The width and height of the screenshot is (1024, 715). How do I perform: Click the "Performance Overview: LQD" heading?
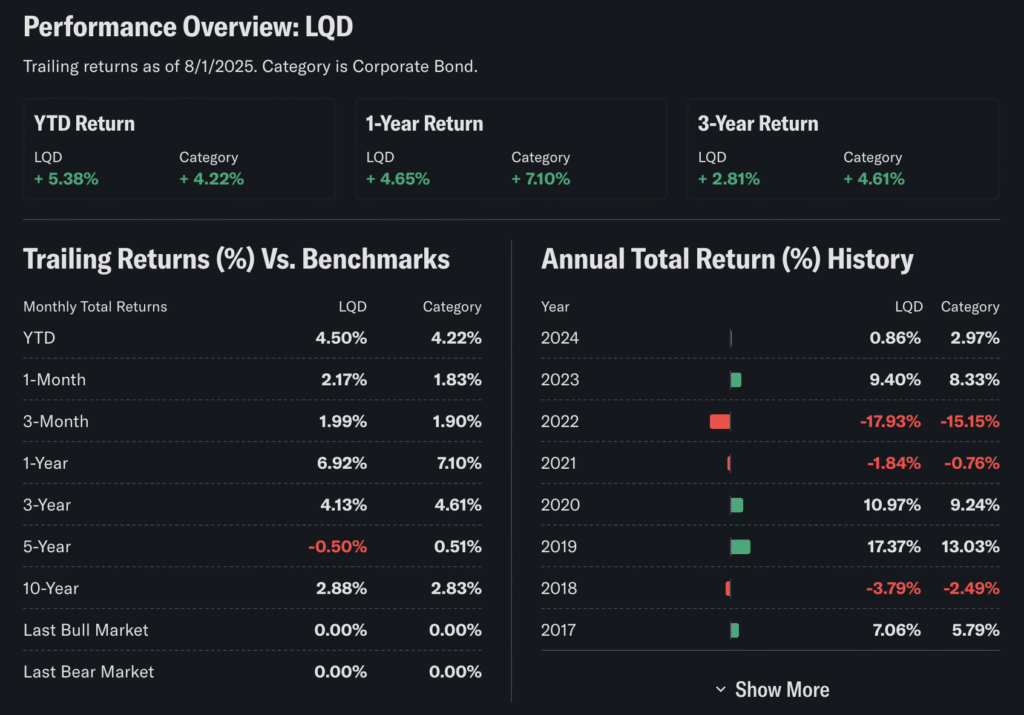pyautogui.click(x=188, y=27)
